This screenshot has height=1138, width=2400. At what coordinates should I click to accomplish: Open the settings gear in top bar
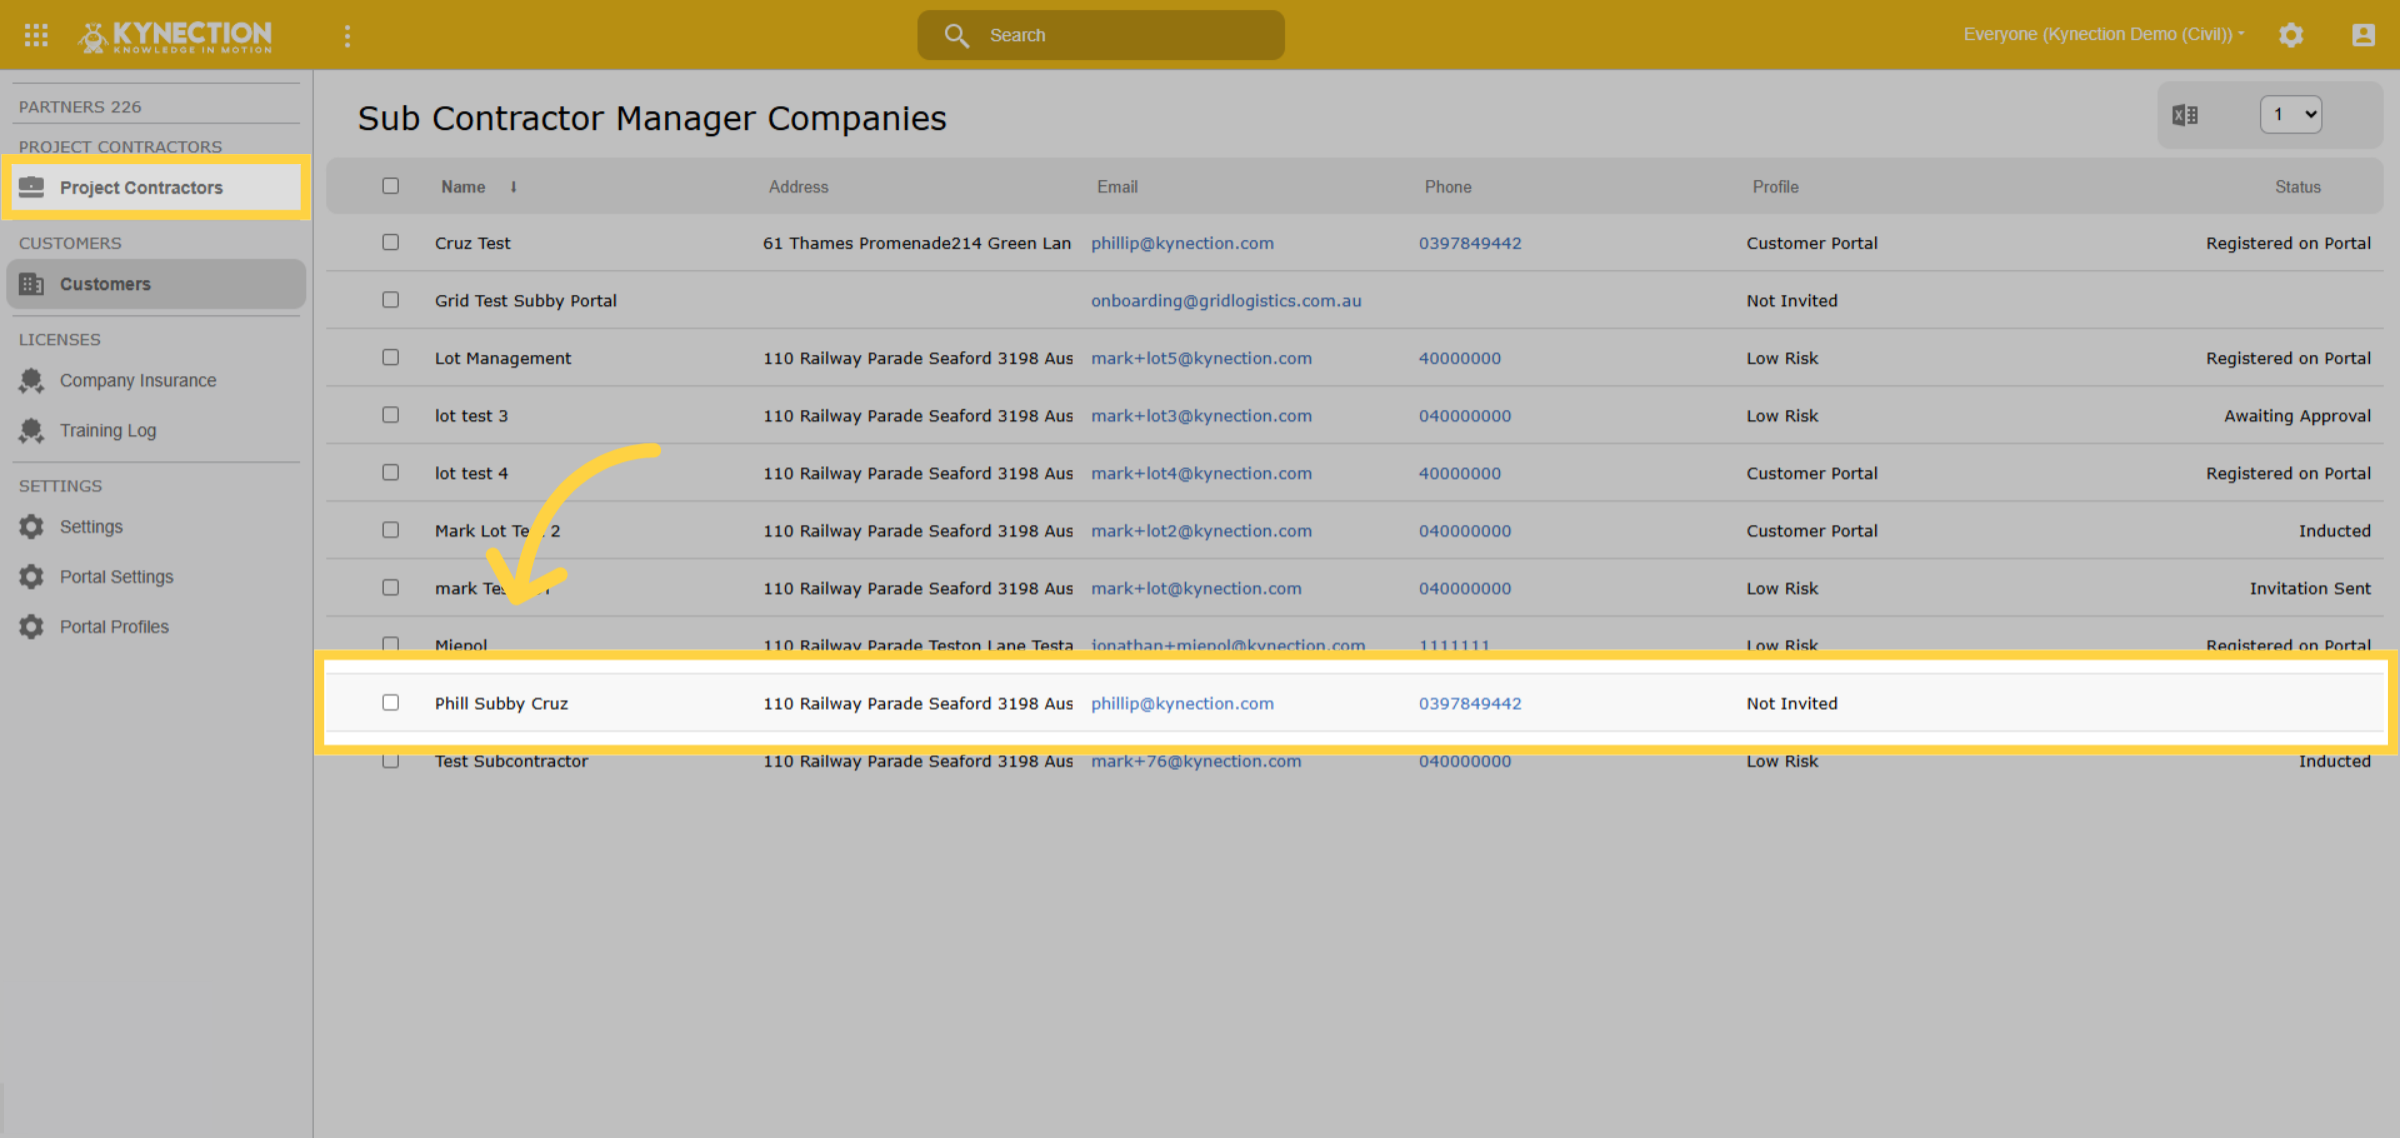[x=2291, y=35]
